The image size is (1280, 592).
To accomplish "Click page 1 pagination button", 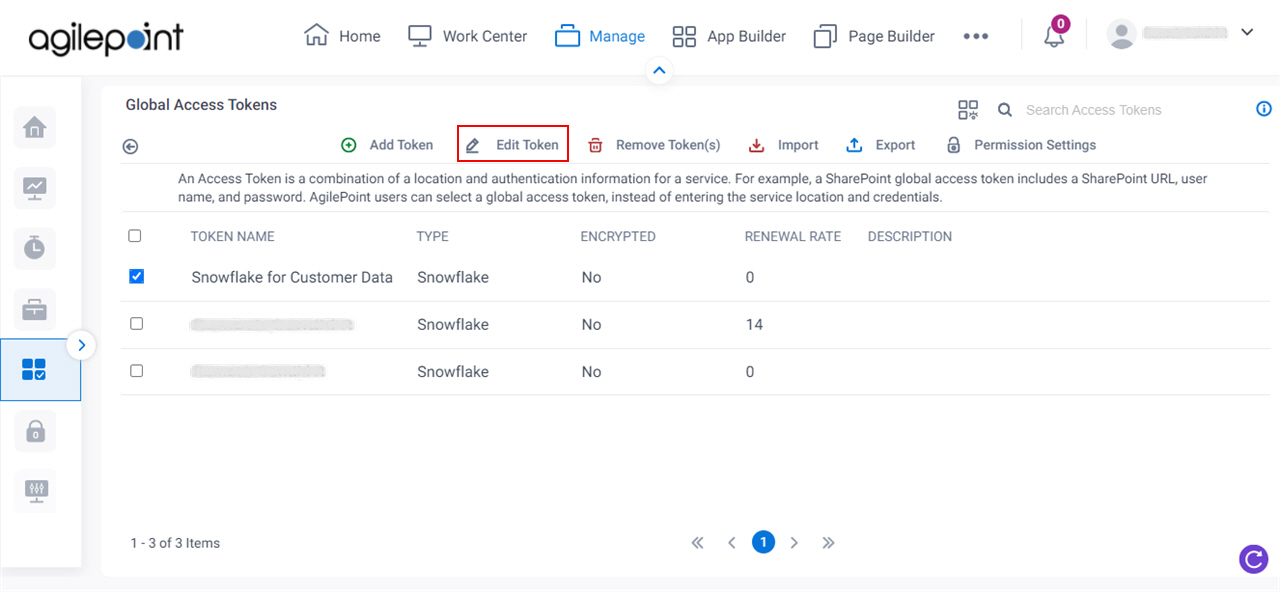I will point(763,542).
